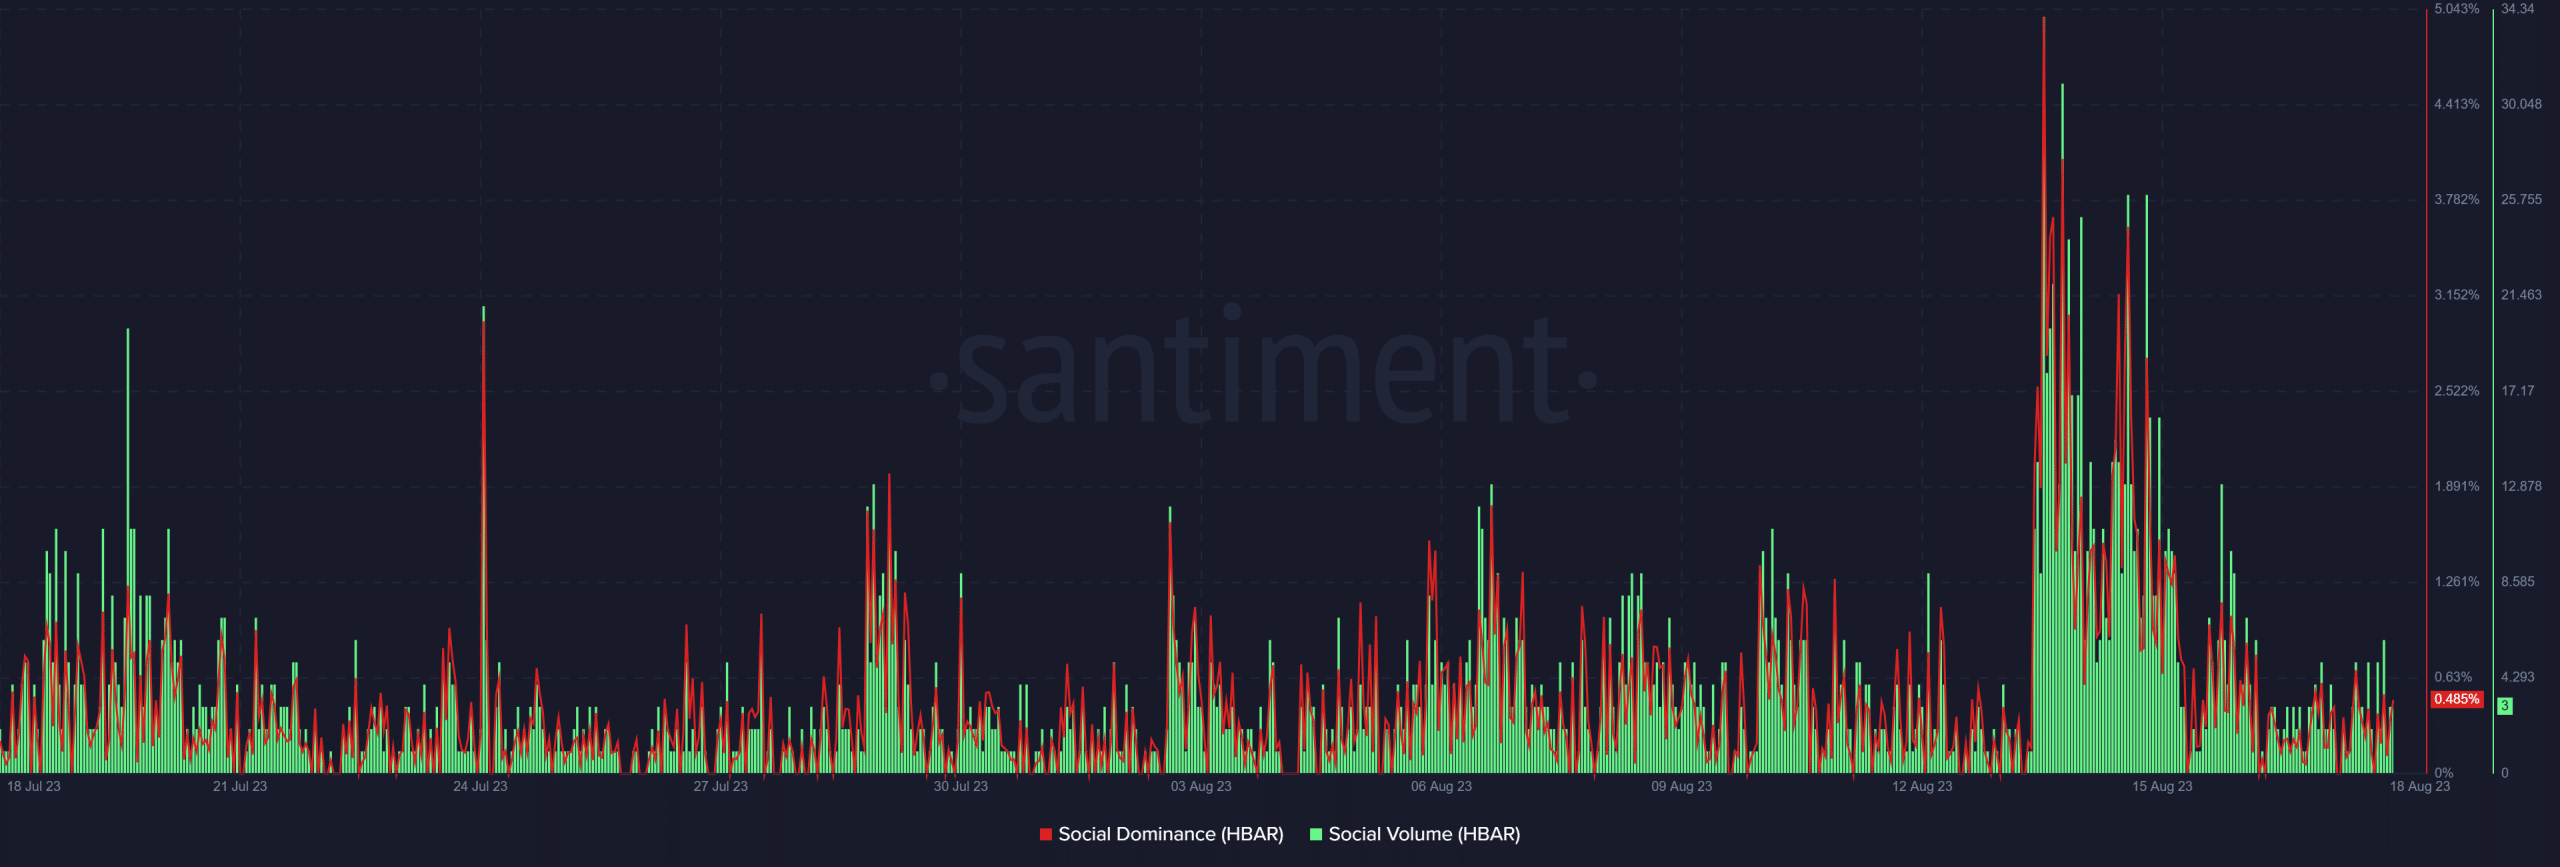Click the 2.522% dominance axis label

(x=2456, y=391)
